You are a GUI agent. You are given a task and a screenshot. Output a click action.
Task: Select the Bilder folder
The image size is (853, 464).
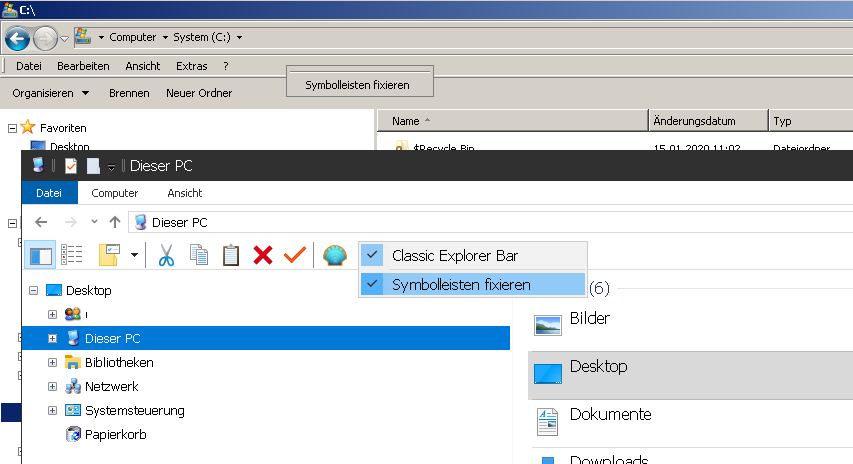[x=589, y=318]
